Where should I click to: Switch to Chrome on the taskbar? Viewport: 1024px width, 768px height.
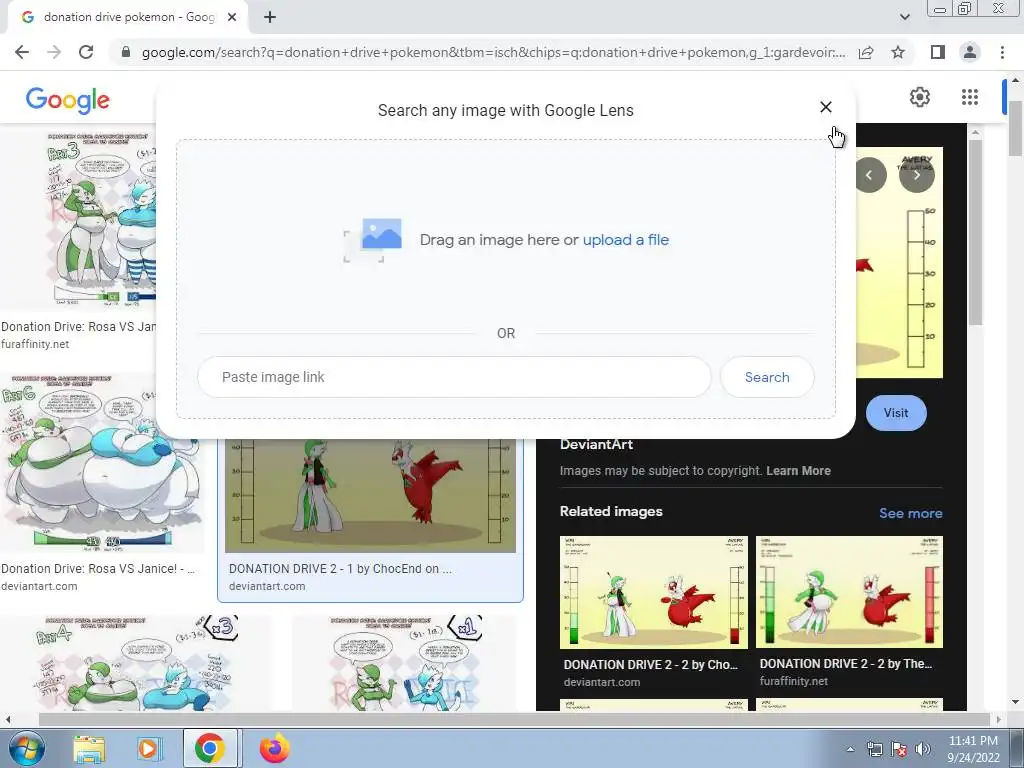coord(210,748)
